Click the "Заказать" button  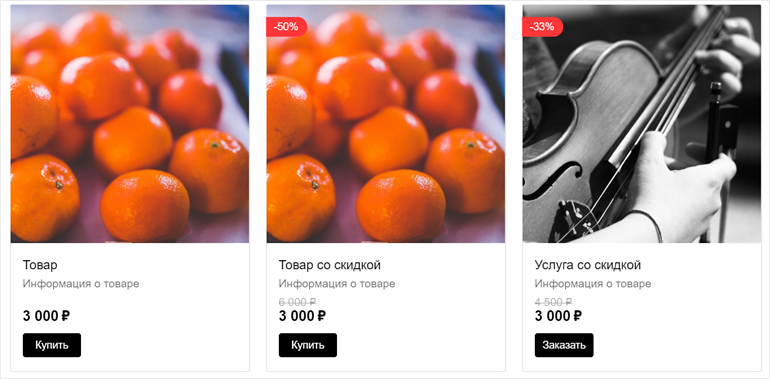(x=564, y=345)
